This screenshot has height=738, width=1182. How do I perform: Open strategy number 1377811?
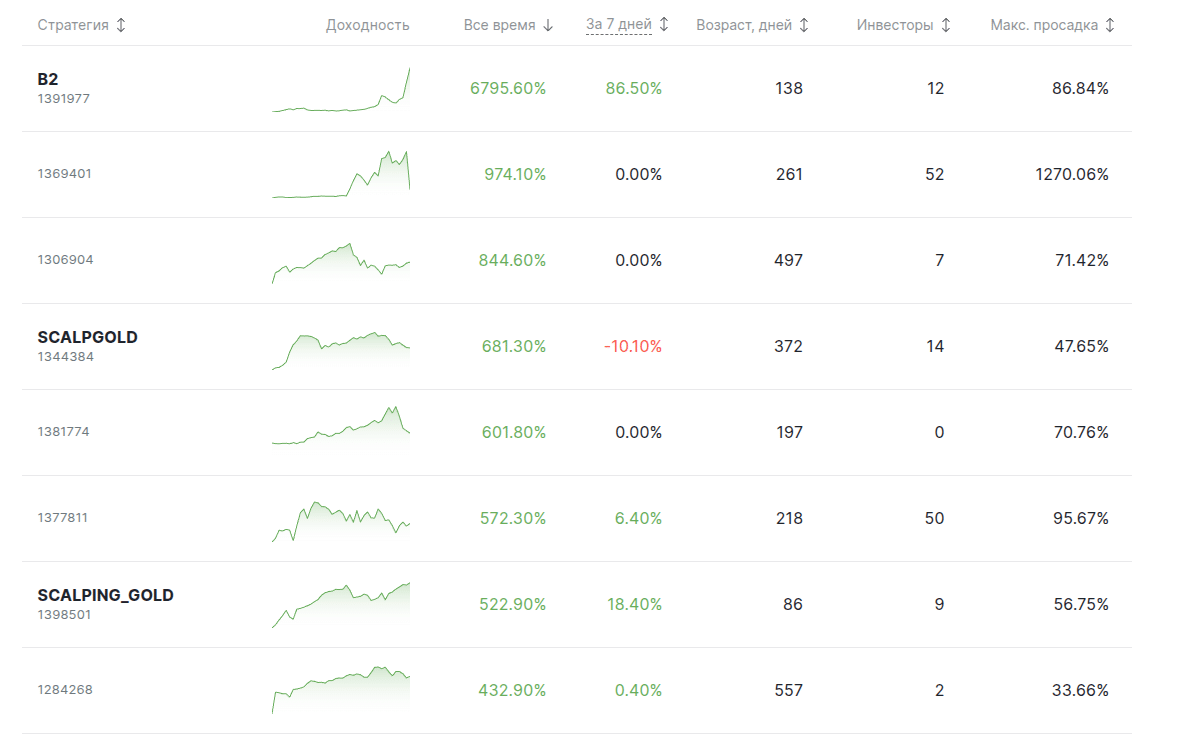pos(65,518)
